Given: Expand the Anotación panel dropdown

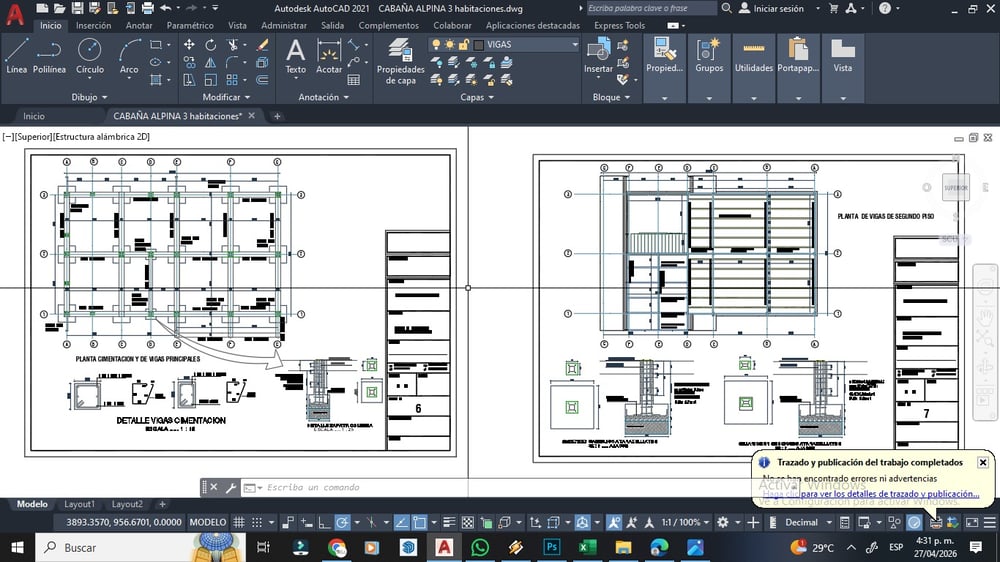Looking at the screenshot, I should click(x=324, y=97).
